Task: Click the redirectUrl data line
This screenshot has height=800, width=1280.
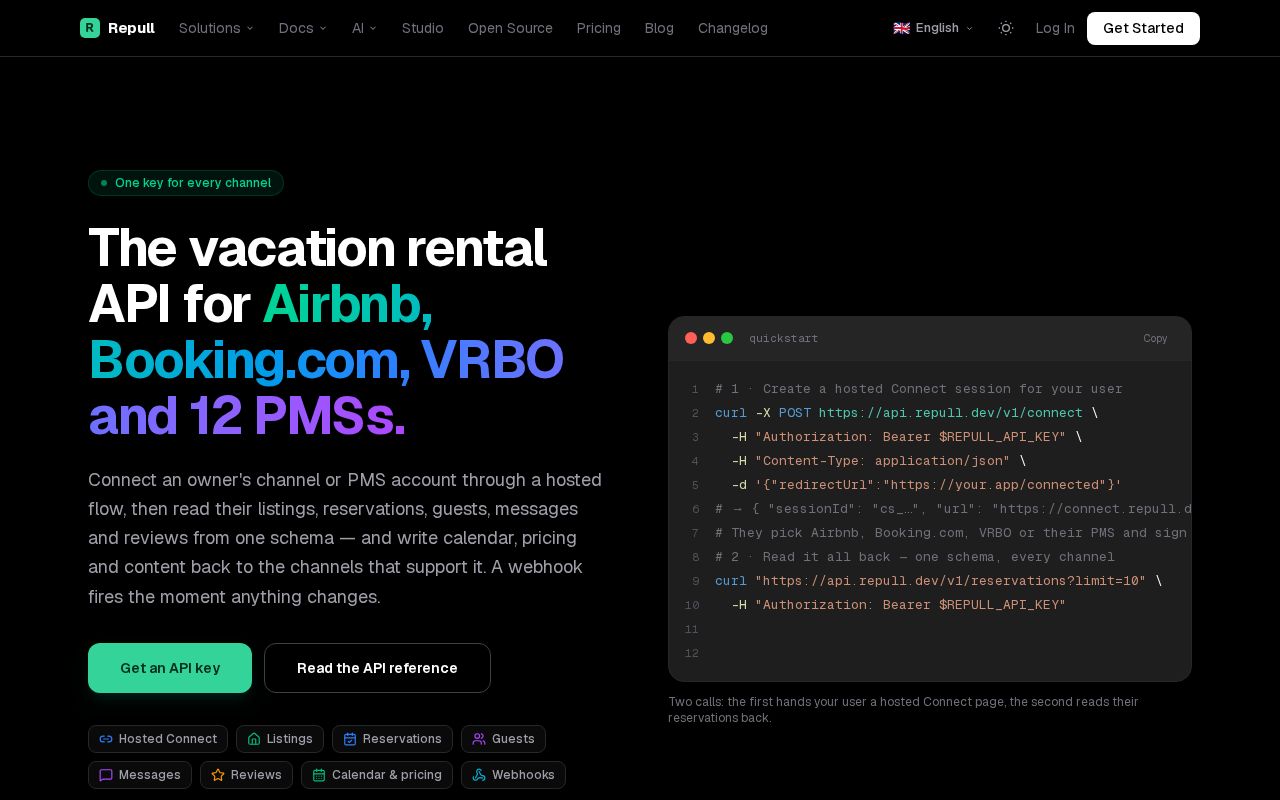Action: point(926,485)
